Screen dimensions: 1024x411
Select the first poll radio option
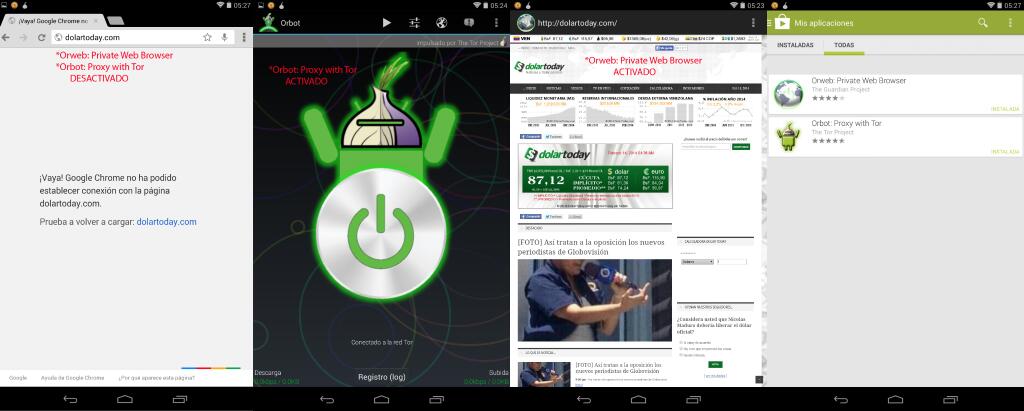(682, 342)
